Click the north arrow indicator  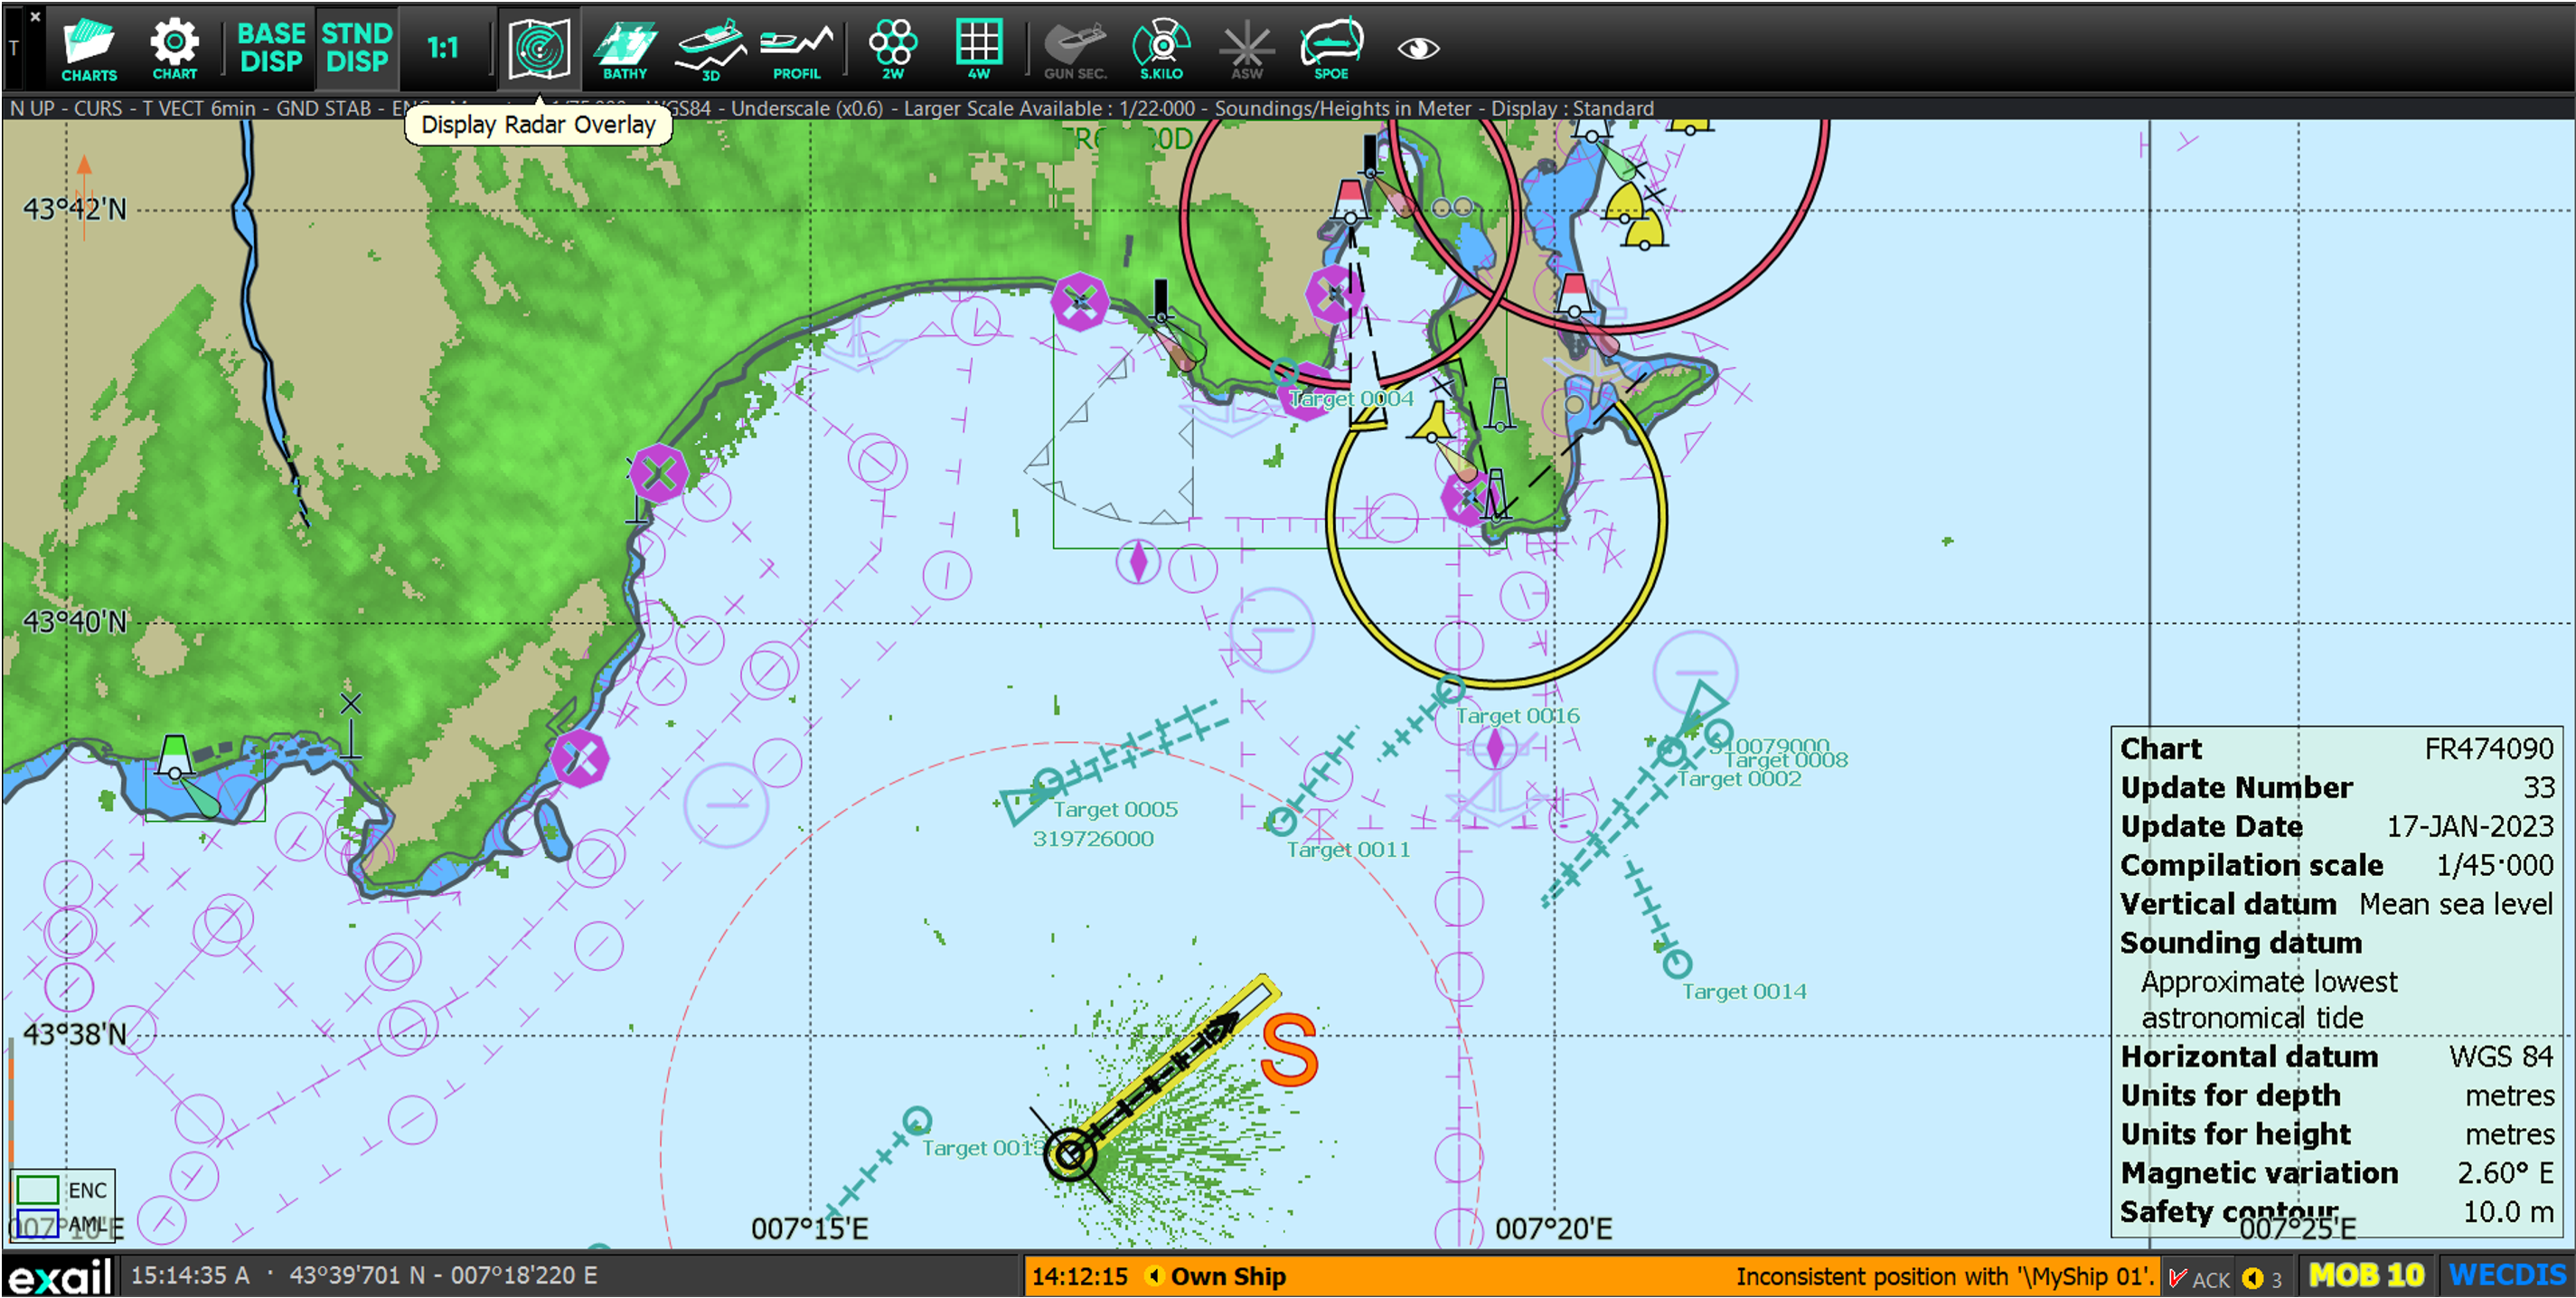tap(84, 198)
